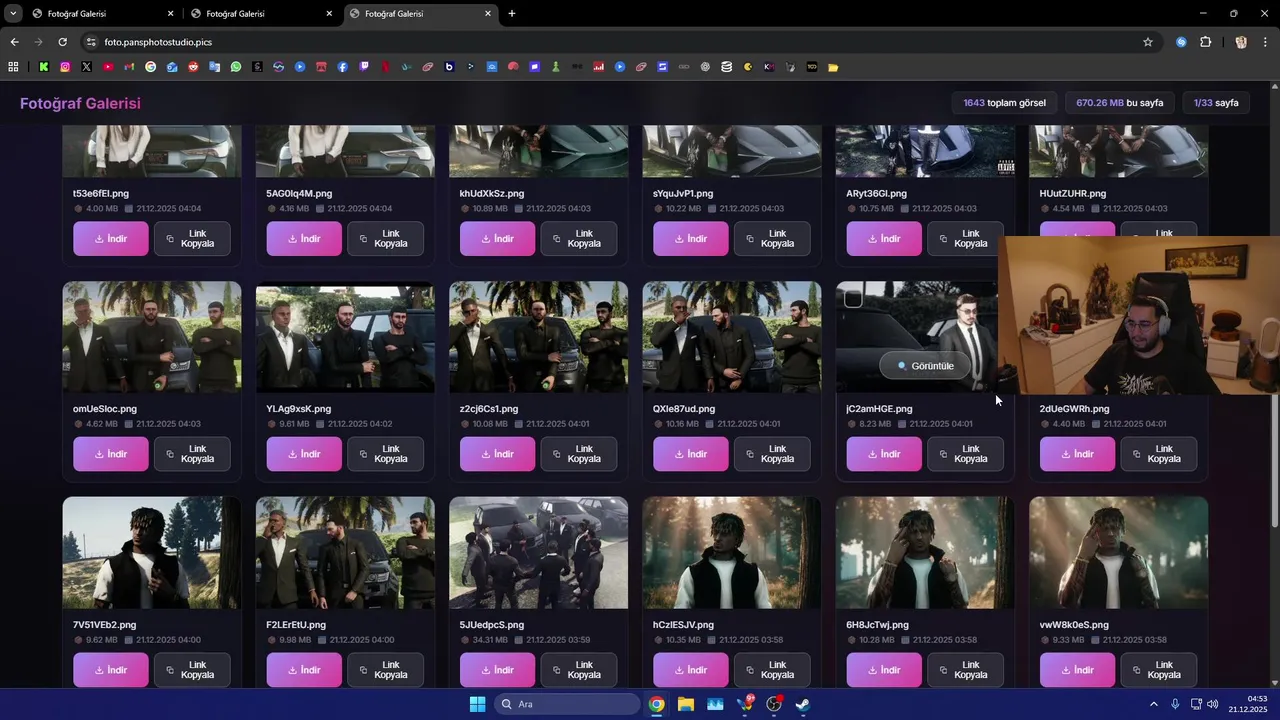Screen dimensions: 1280x720
Task: Click the address bar URL
Action: [x=158, y=42]
